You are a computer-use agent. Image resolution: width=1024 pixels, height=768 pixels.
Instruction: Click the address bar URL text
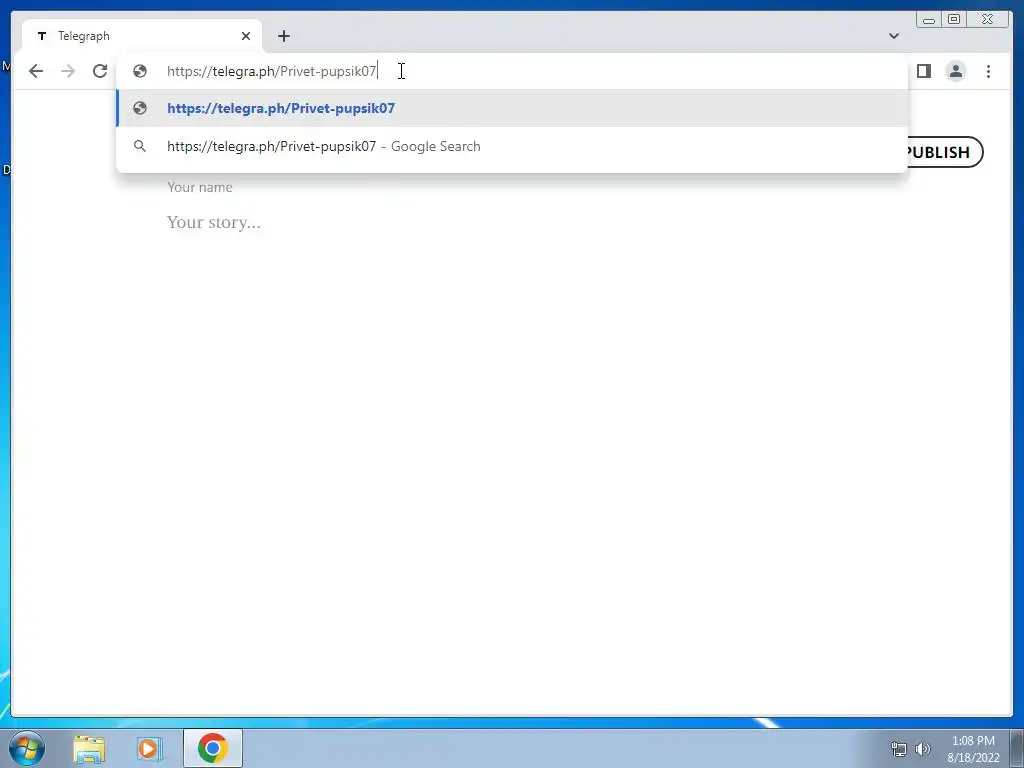pyautogui.click(x=272, y=71)
